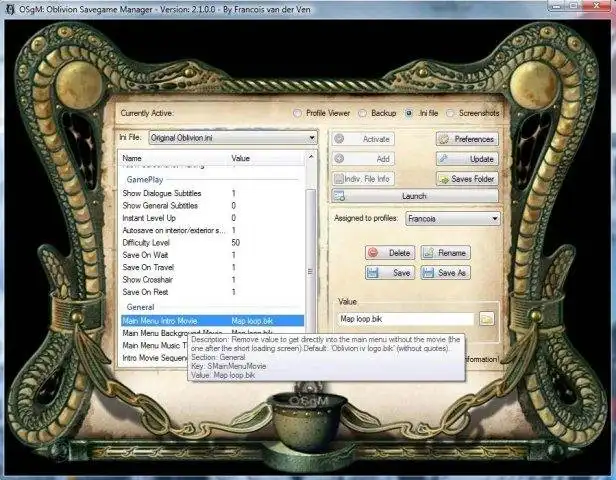Image resolution: width=616 pixels, height=480 pixels.
Task: Click the Difficulty Level value 50
Action: pos(236,243)
